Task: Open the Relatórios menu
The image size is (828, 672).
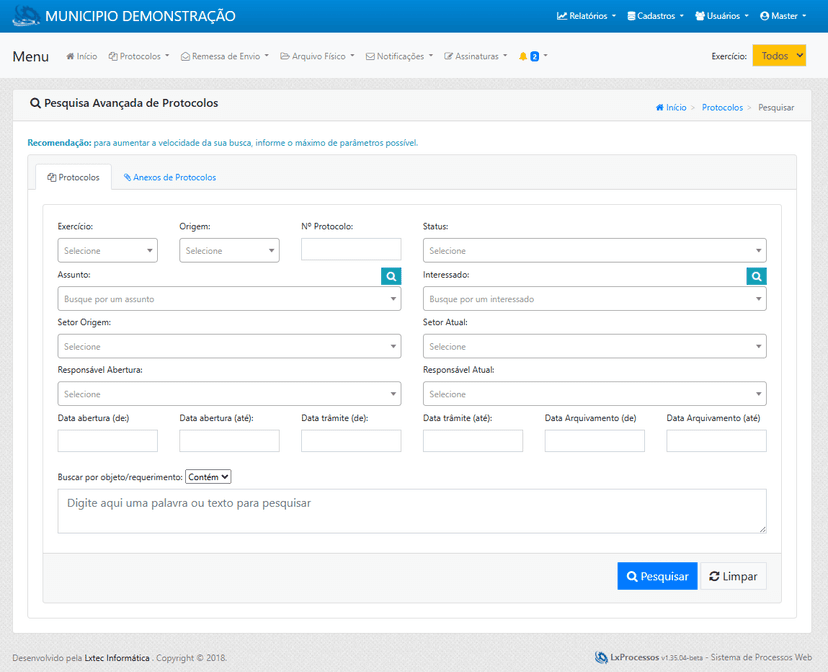Action: (586, 16)
